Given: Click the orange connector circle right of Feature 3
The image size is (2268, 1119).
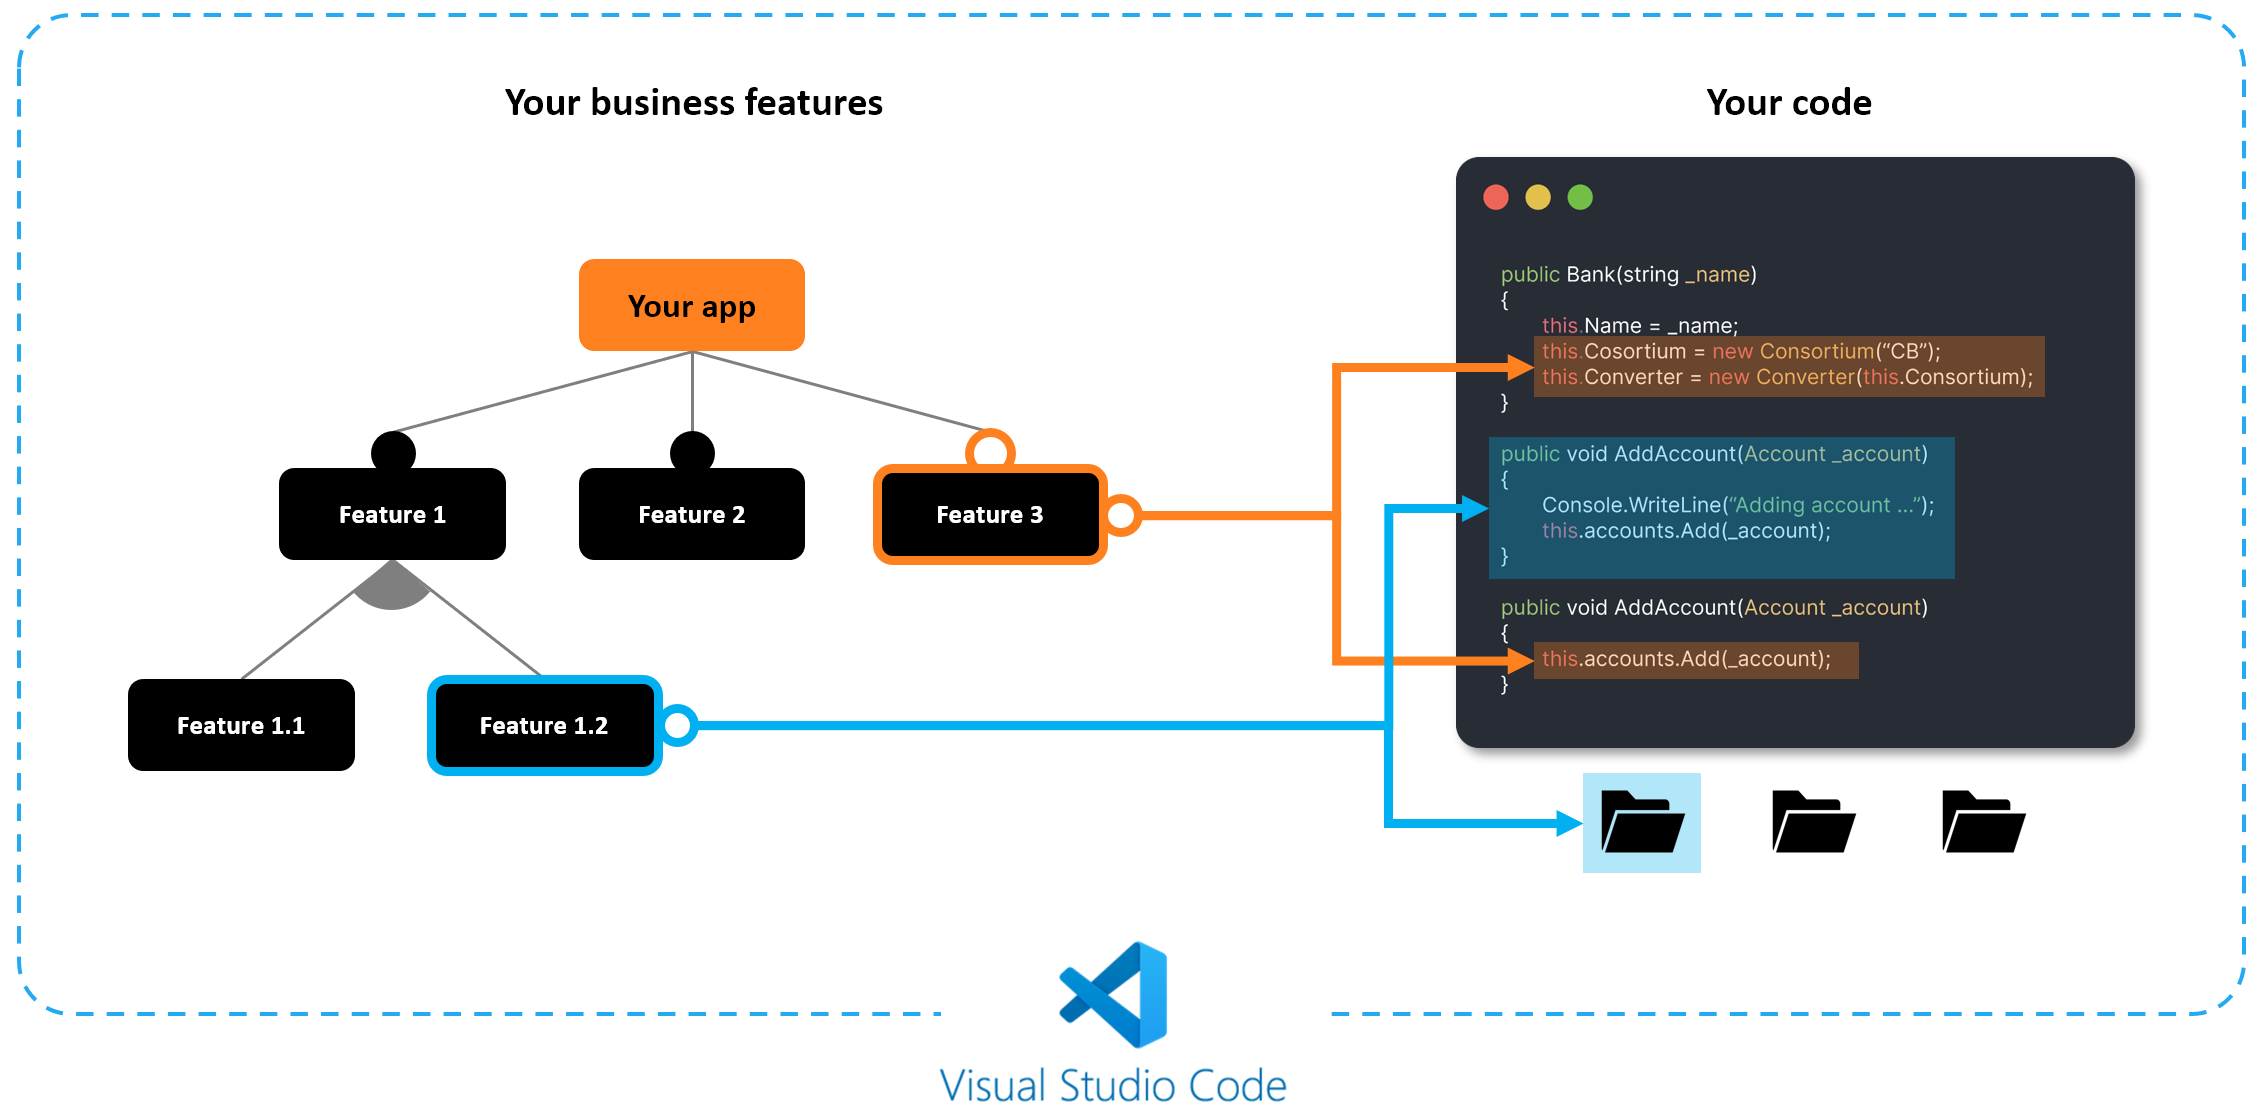Looking at the screenshot, I should (x=1122, y=515).
